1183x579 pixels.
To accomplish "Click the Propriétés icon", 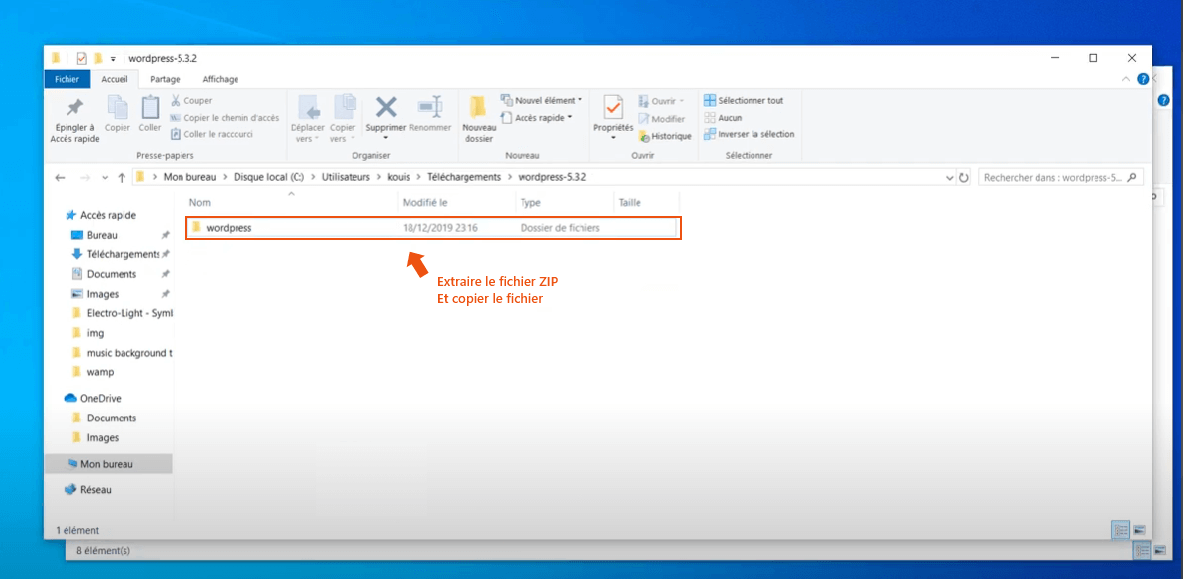I will 613,108.
